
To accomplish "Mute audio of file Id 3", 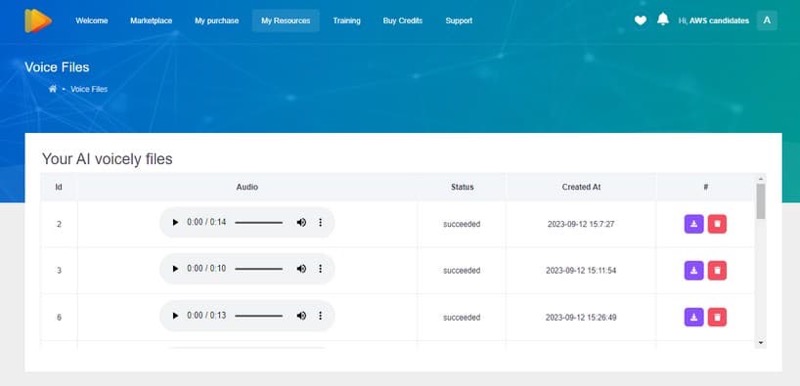I will pos(302,269).
